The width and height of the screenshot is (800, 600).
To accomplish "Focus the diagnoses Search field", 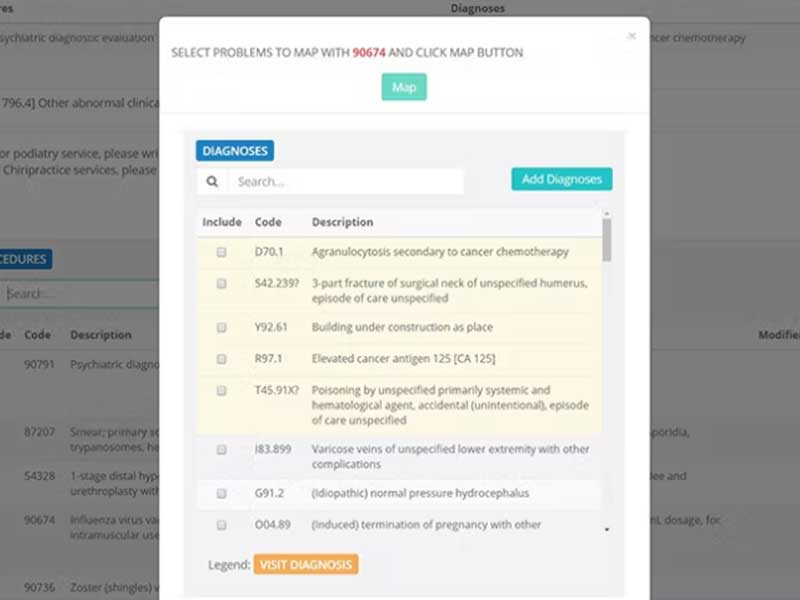I will point(345,182).
